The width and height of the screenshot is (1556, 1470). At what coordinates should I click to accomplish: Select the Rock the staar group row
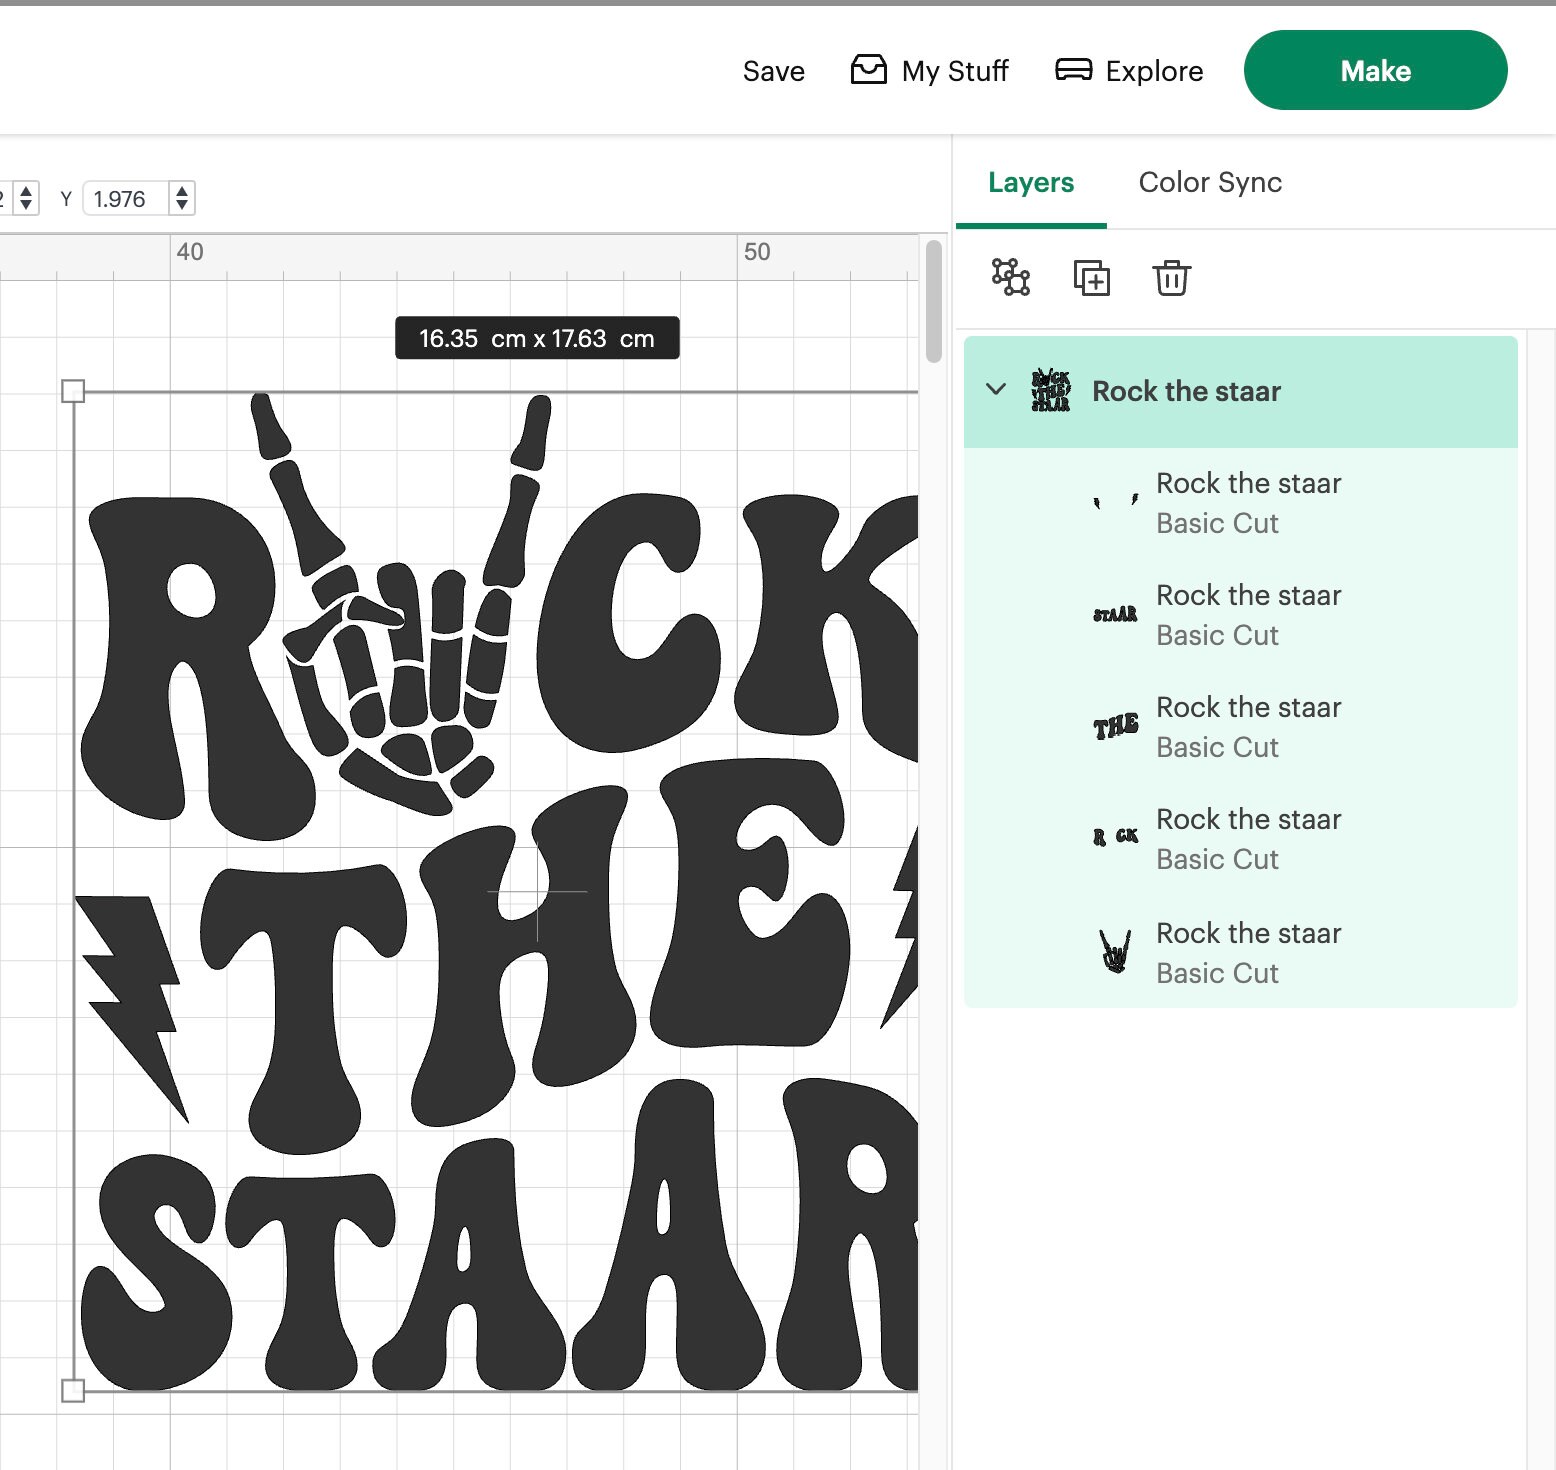1185,391
